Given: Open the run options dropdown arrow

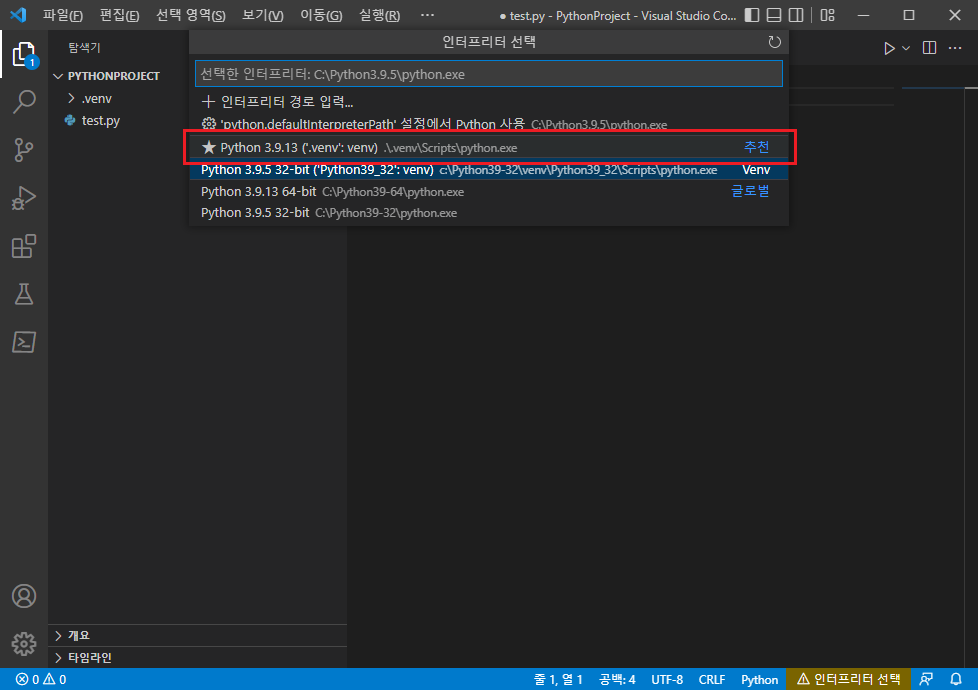Looking at the screenshot, I should tap(906, 48).
